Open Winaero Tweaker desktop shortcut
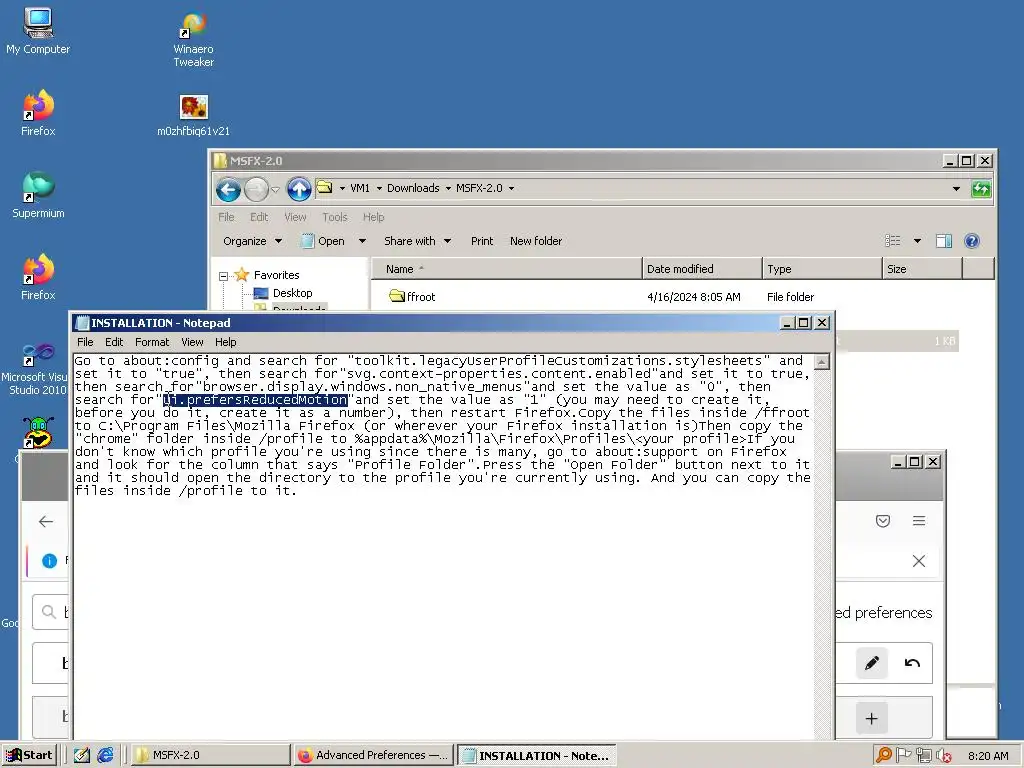This screenshot has height=768, width=1024. (193, 40)
